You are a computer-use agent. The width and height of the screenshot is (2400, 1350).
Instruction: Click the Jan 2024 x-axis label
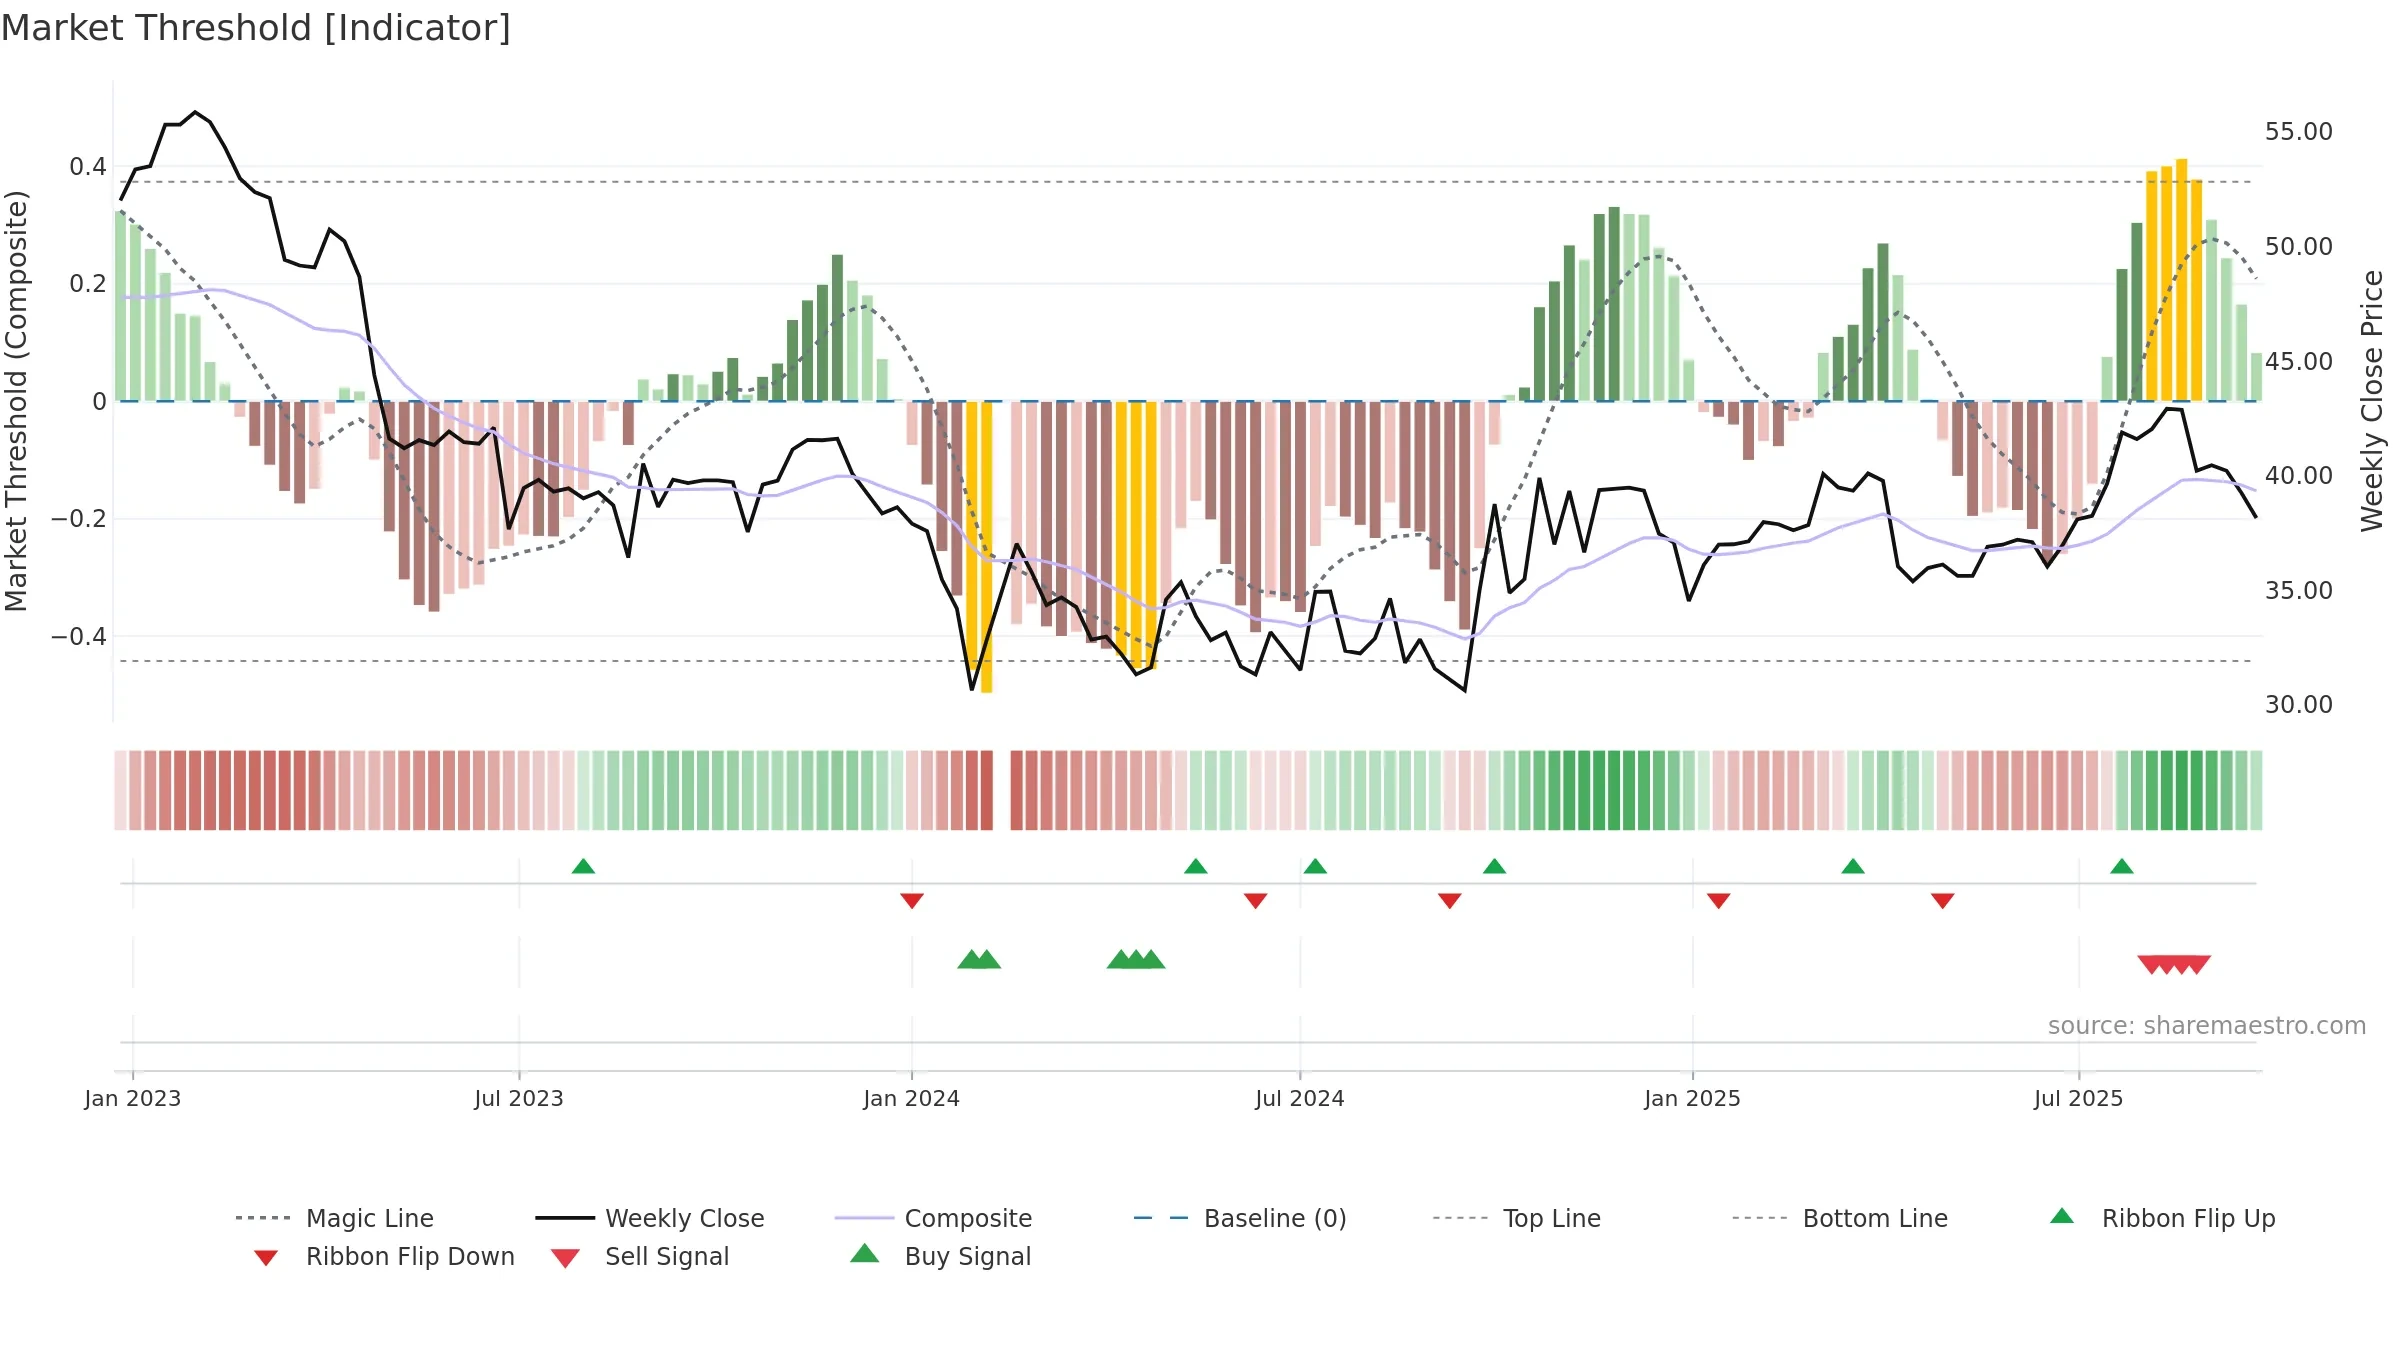coord(912,1098)
